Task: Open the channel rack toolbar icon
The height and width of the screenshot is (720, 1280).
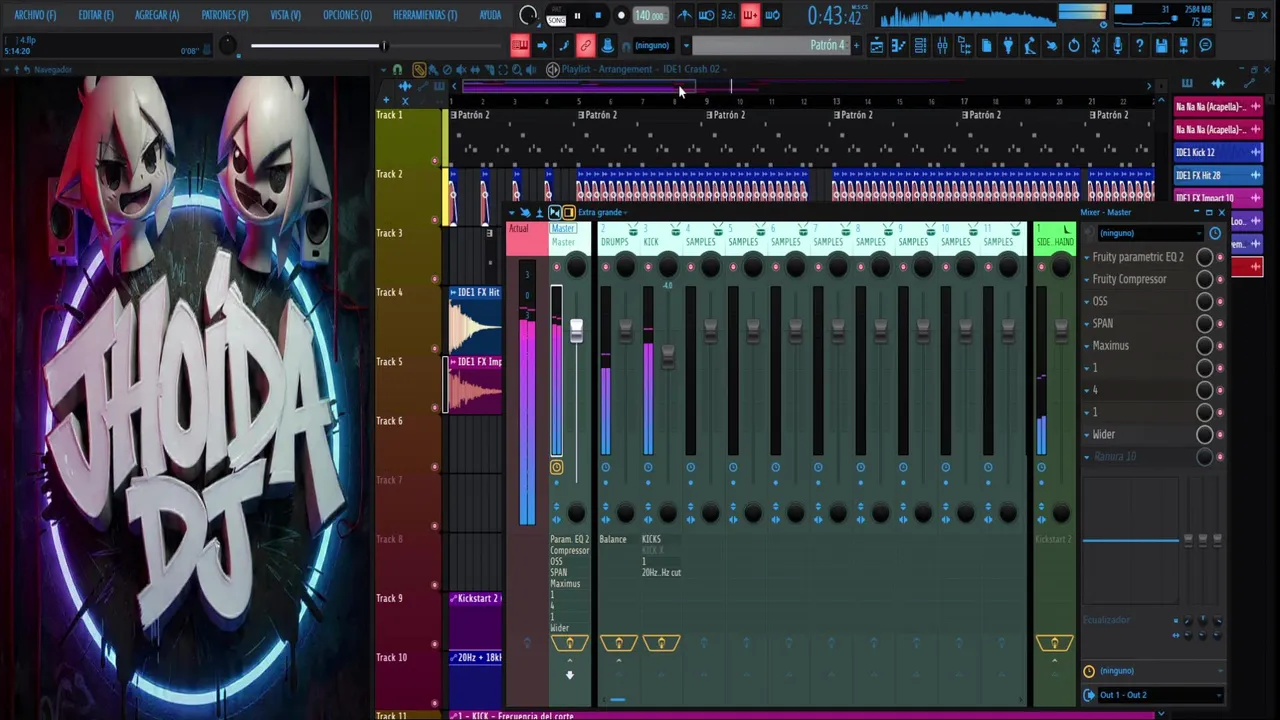Action: click(x=920, y=45)
